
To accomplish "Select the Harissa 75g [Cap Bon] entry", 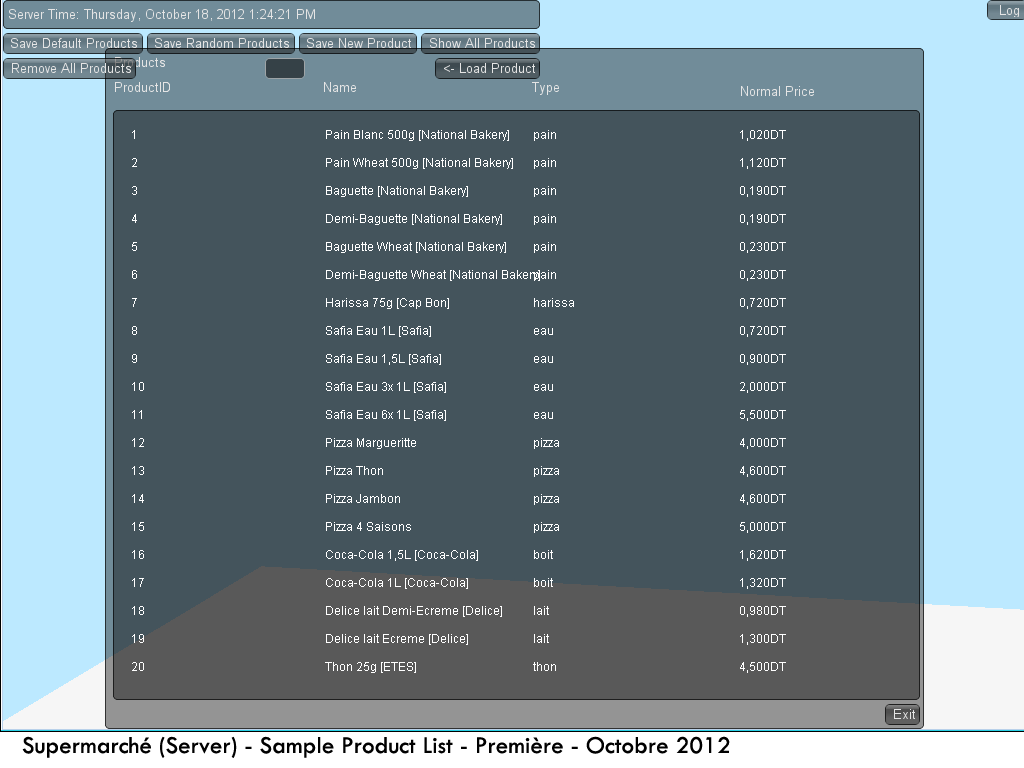I will tap(387, 303).
